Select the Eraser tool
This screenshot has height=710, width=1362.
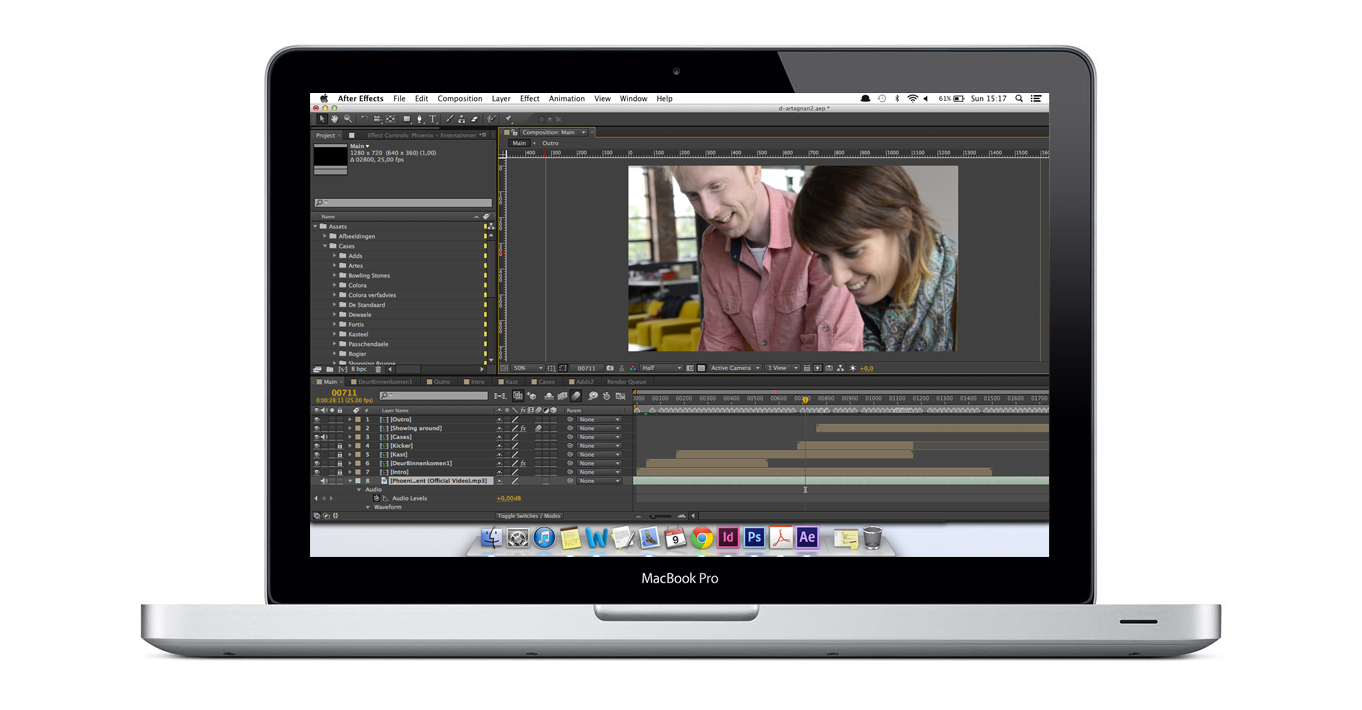pyautogui.click(x=474, y=119)
